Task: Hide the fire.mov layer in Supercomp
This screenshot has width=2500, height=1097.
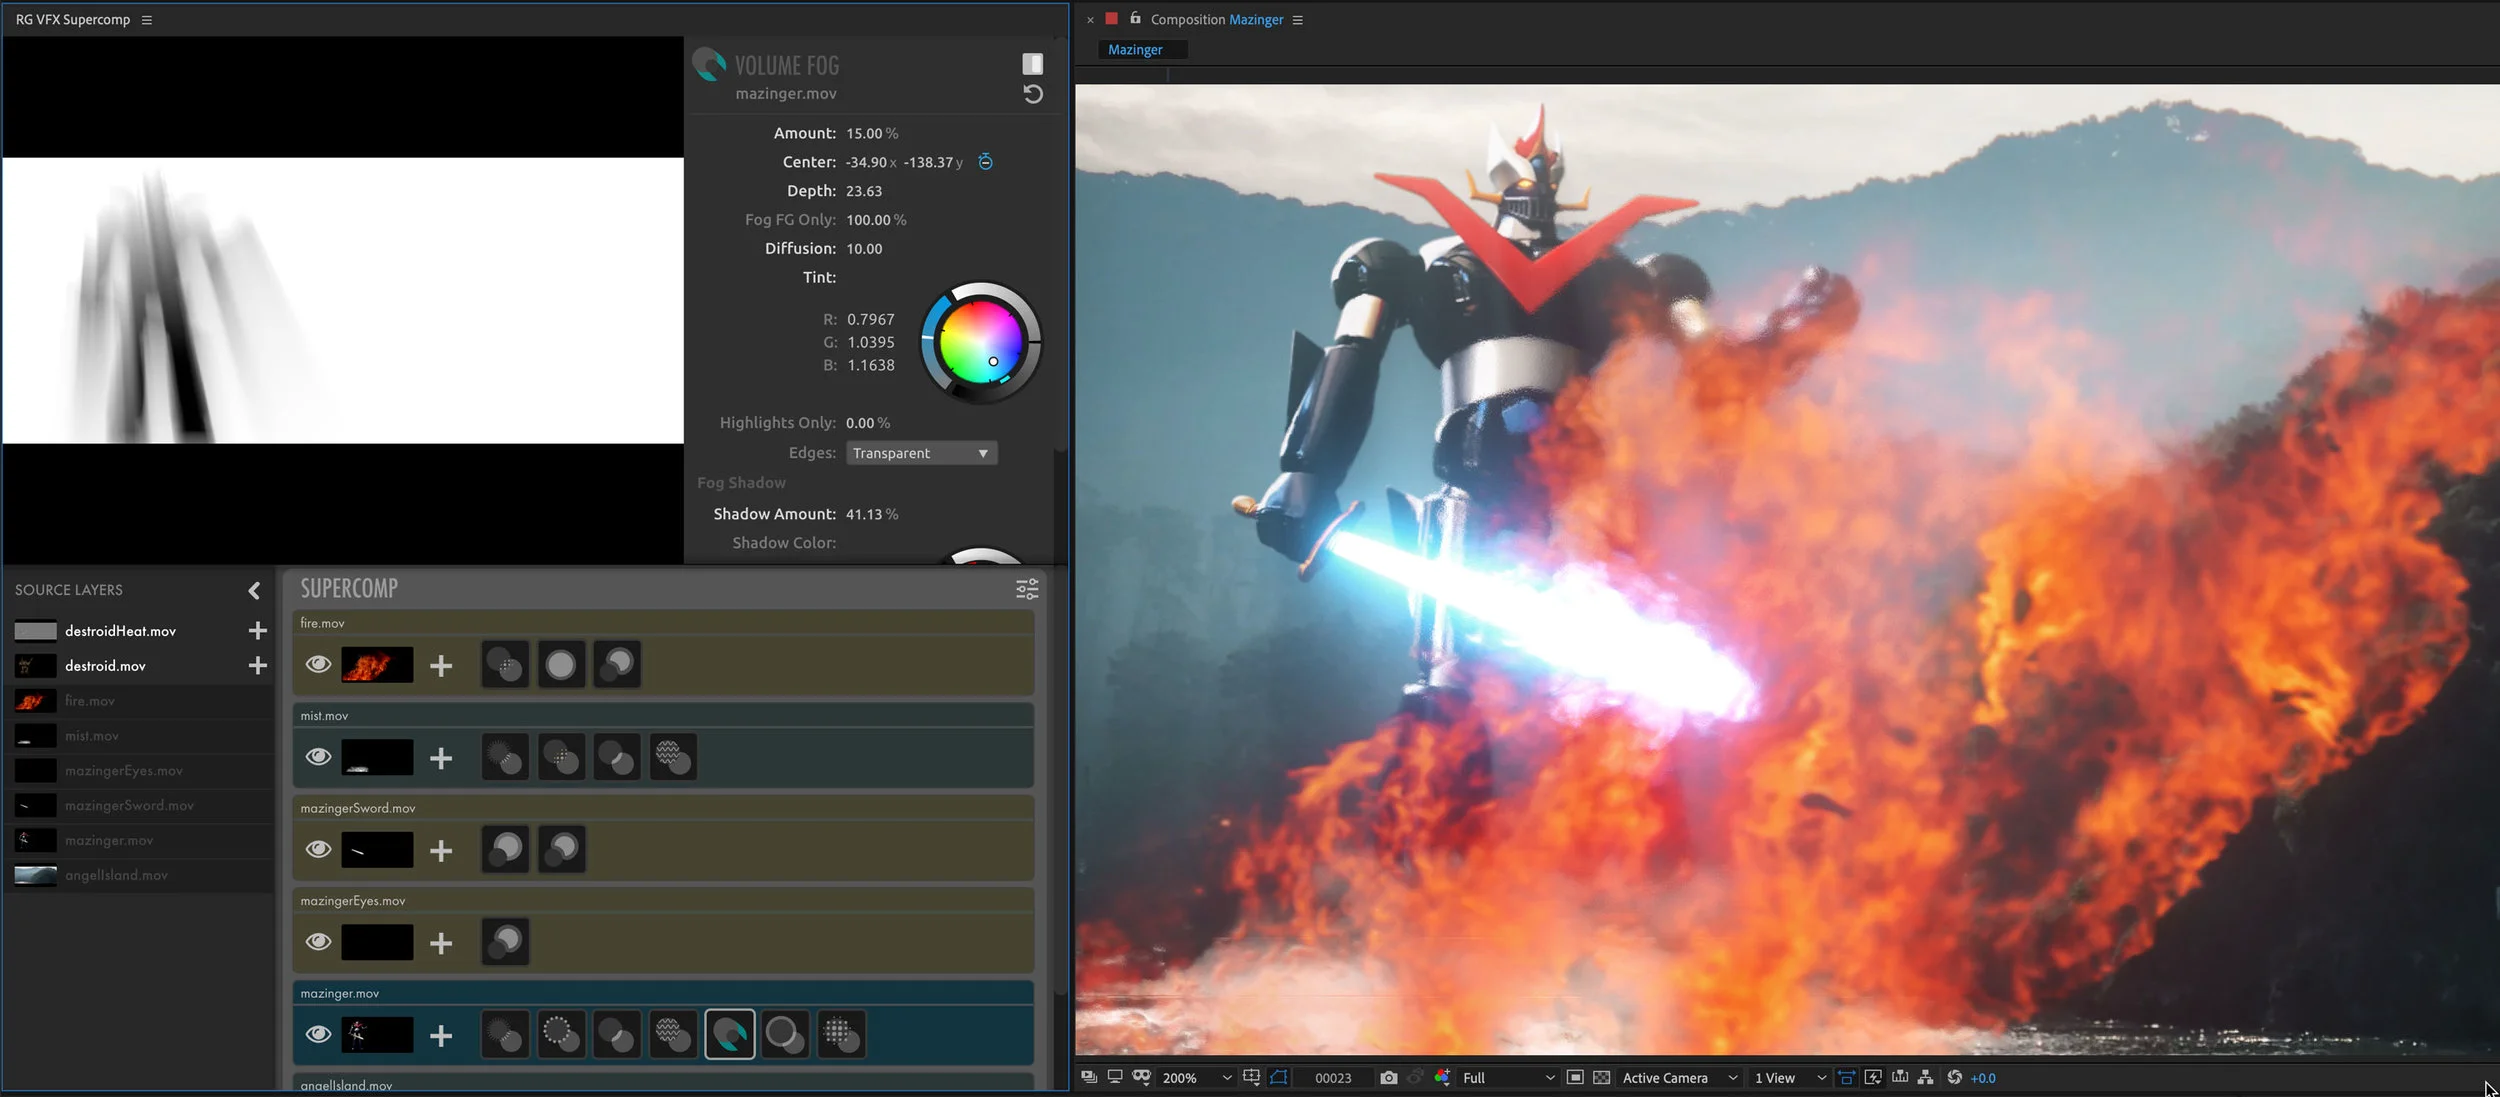Action: click(318, 663)
